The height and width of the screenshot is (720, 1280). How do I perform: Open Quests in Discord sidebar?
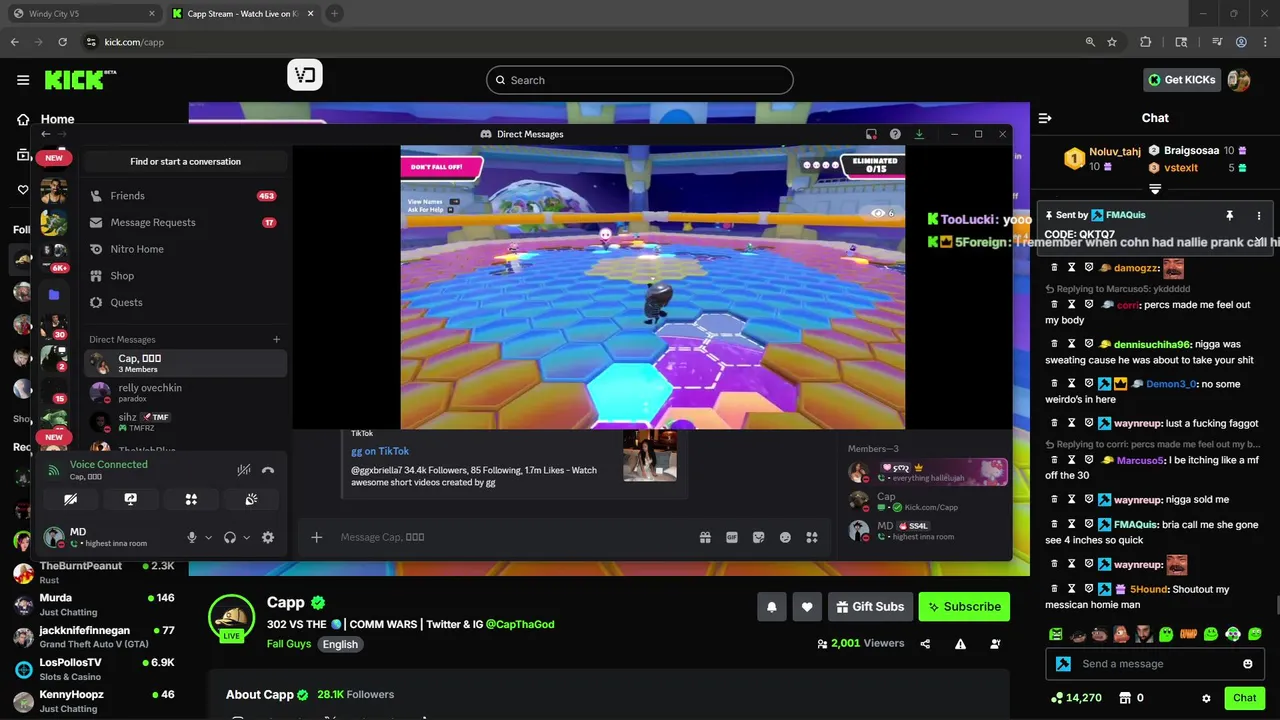(184, 302)
